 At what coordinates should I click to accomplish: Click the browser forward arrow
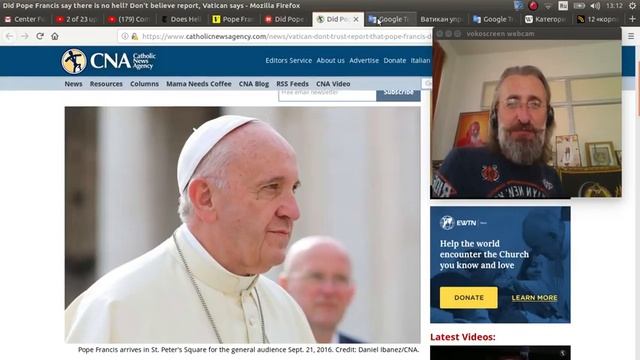click(24, 36)
